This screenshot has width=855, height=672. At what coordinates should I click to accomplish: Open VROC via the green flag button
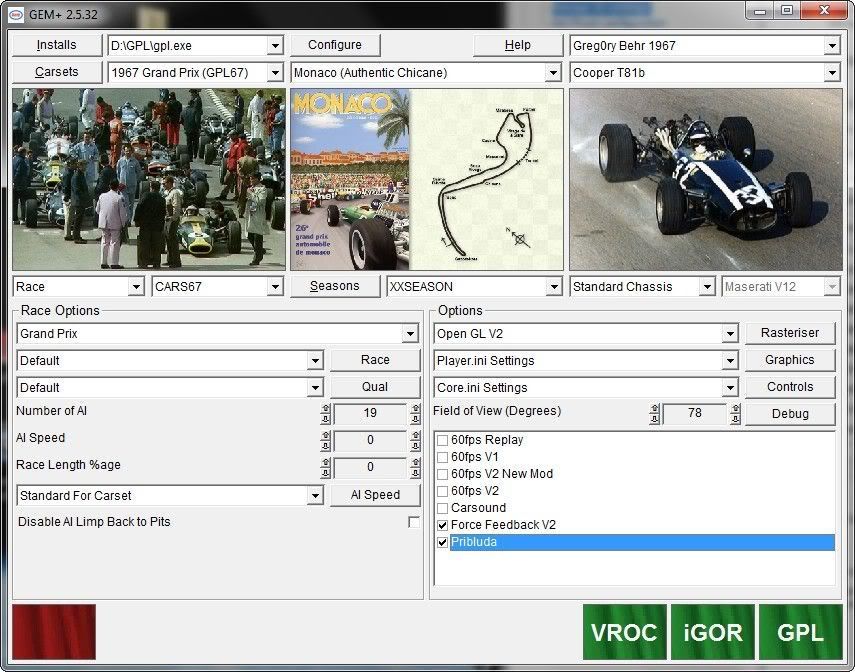[624, 632]
